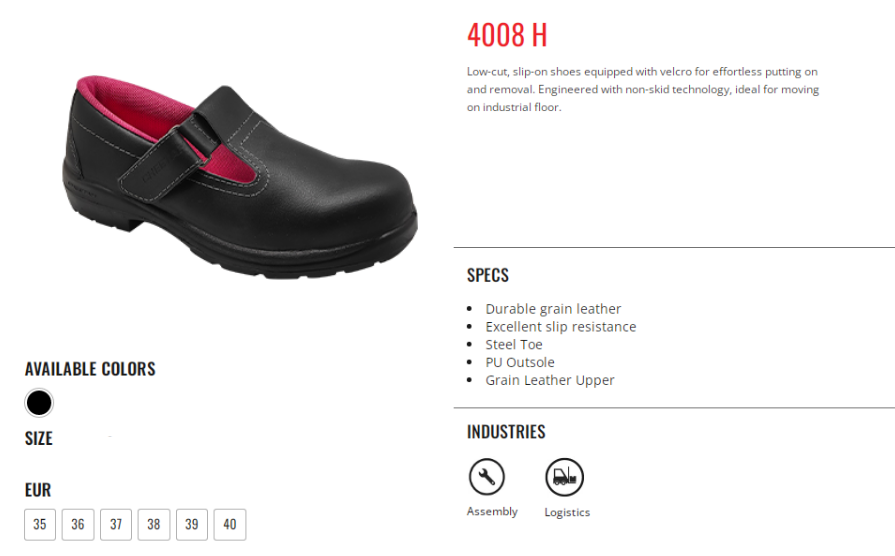Click the INDUSTRIES section heading
The height and width of the screenshot is (556, 895).
[506, 432]
